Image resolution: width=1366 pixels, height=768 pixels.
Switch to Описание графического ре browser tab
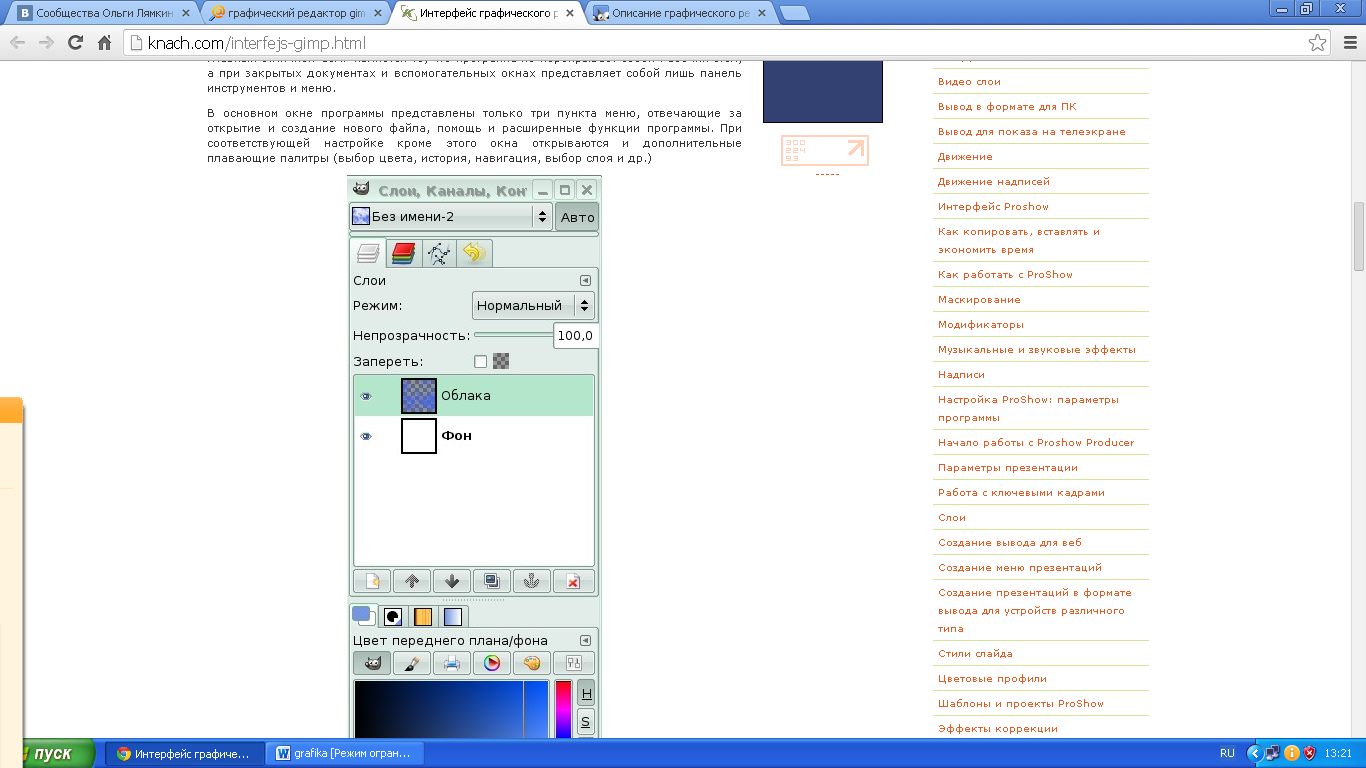pyautogui.click(x=680, y=13)
